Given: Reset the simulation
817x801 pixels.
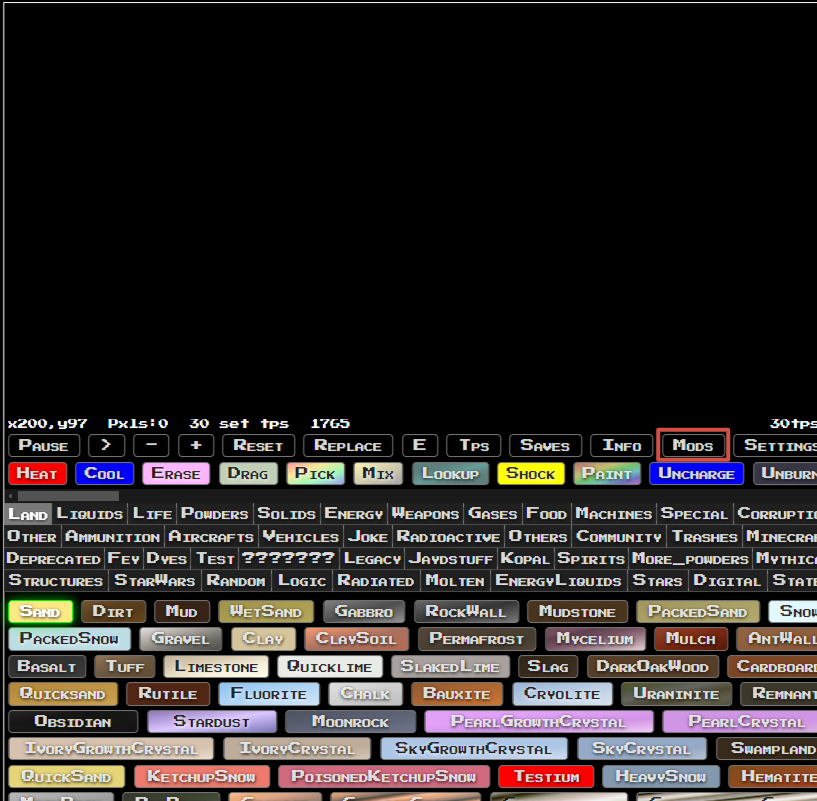Looking at the screenshot, I should [x=258, y=446].
